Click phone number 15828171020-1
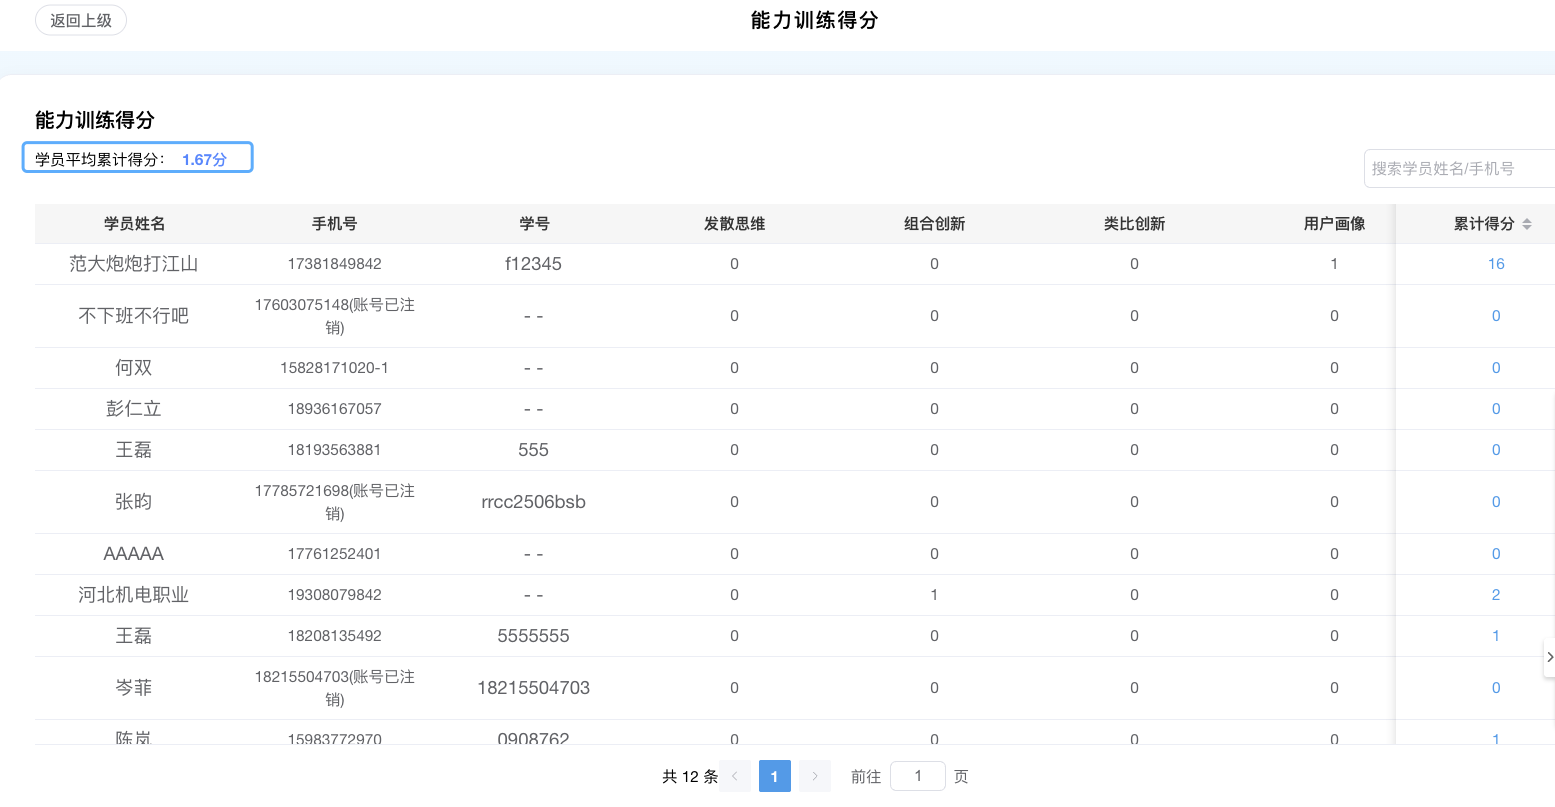The height and width of the screenshot is (807, 1555). [x=335, y=368]
